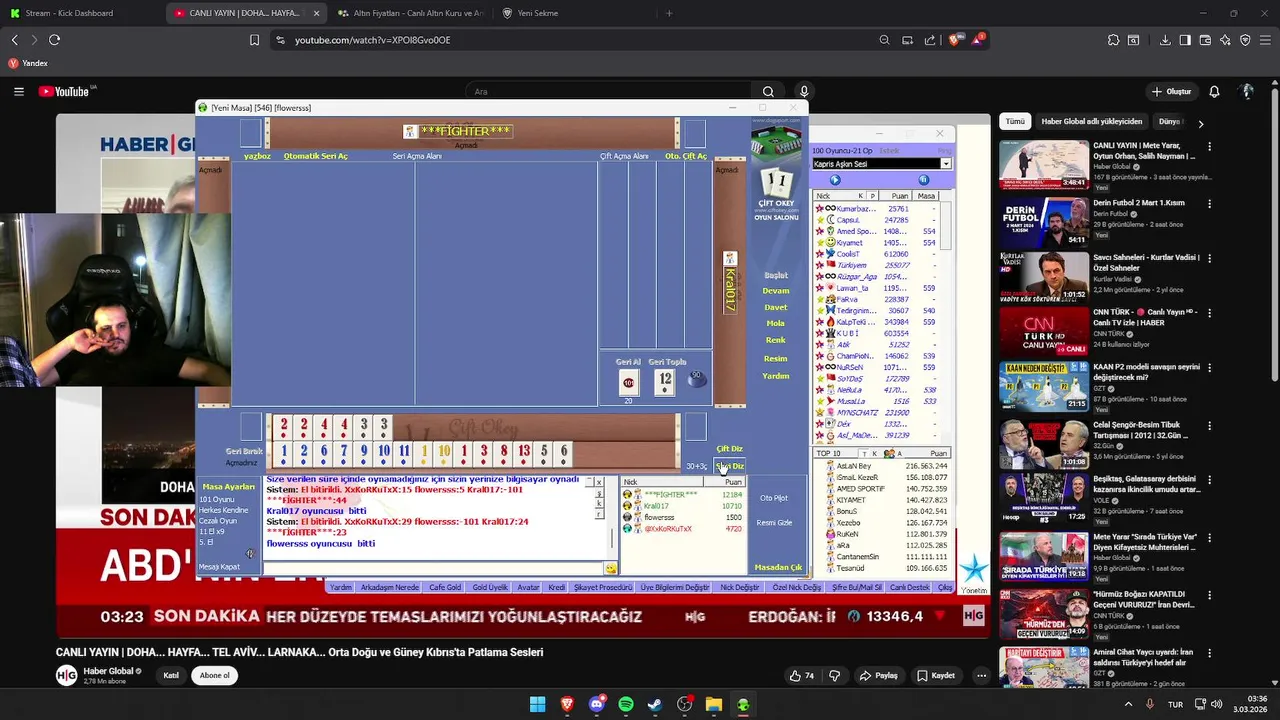Toggle Oto. Çift Aç option
The height and width of the screenshot is (720, 1280).
click(x=686, y=156)
